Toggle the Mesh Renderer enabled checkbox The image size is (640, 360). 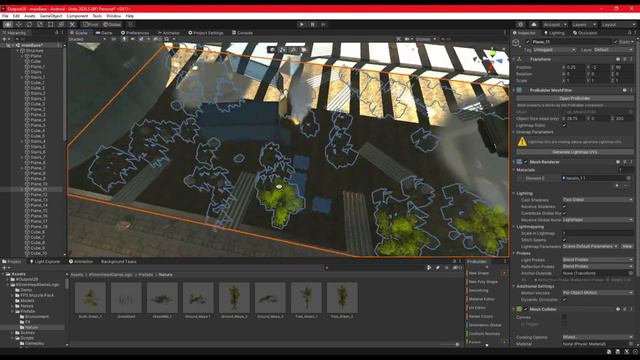tap(526, 162)
